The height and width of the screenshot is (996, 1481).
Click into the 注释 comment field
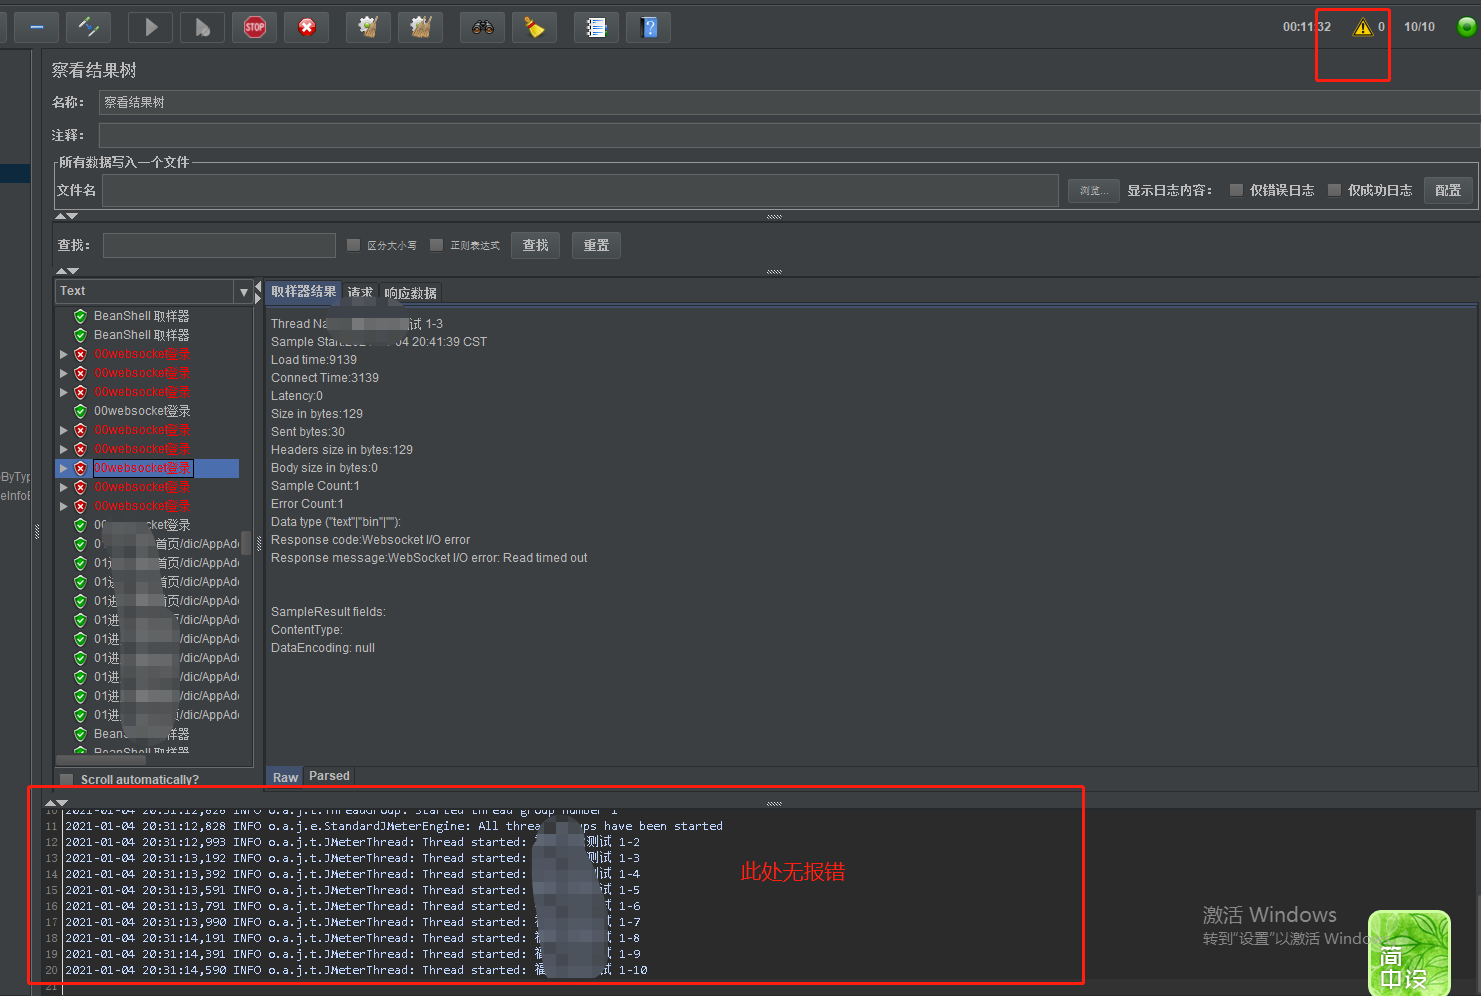[789, 135]
